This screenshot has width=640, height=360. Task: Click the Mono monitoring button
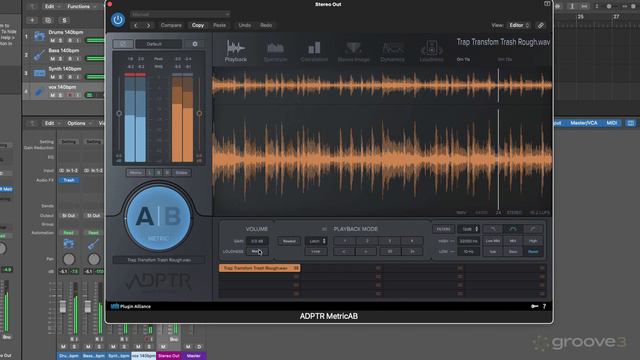click(136, 173)
